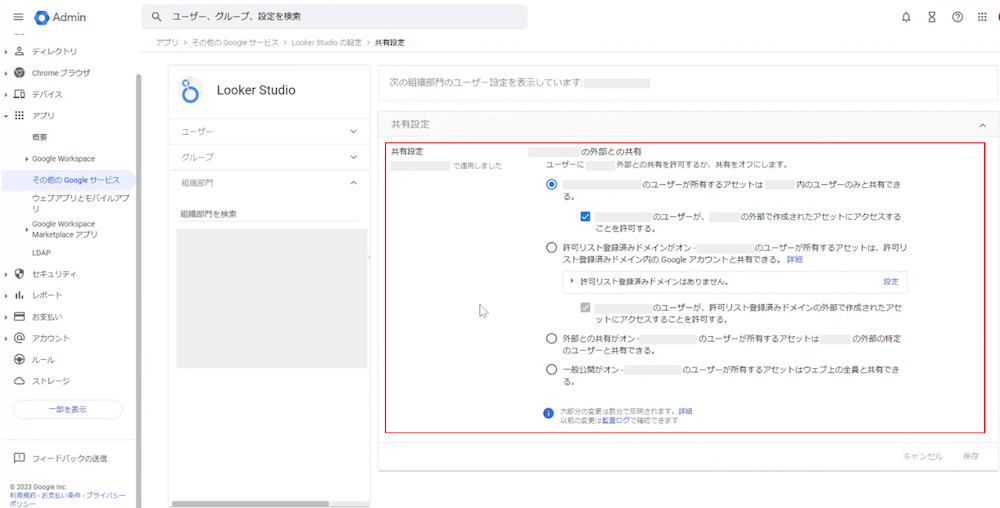Image resolution: width=1000 pixels, height=508 pixels.
Task: Uncheck the checkbox for access to externally created assets
Action: click(585, 216)
